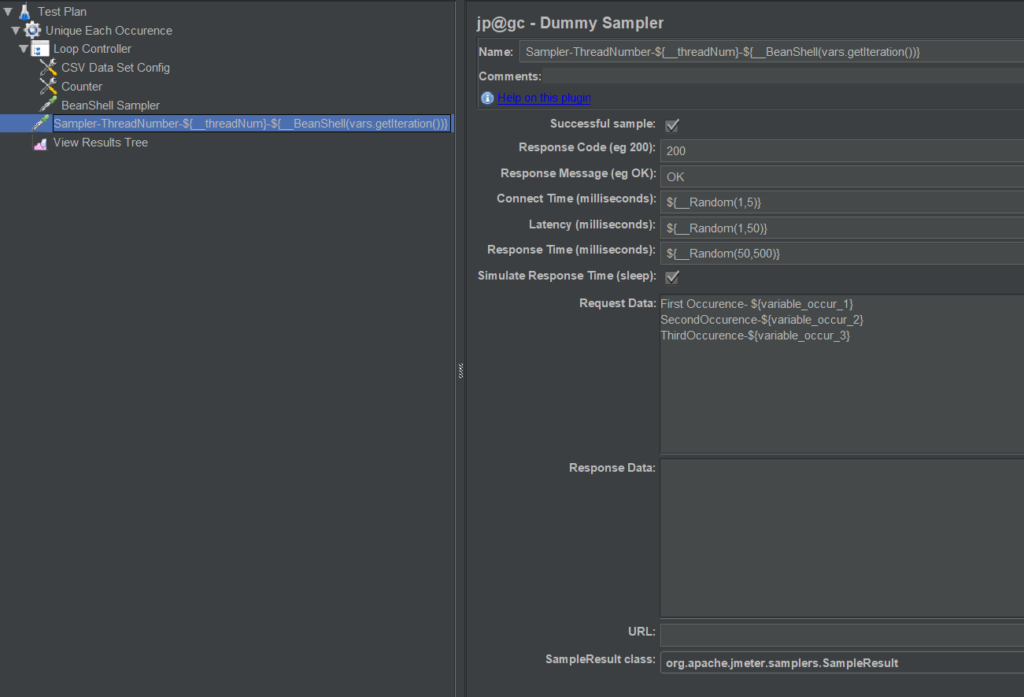
Task: Click the CSV Data Set Config icon
Action: pos(48,68)
